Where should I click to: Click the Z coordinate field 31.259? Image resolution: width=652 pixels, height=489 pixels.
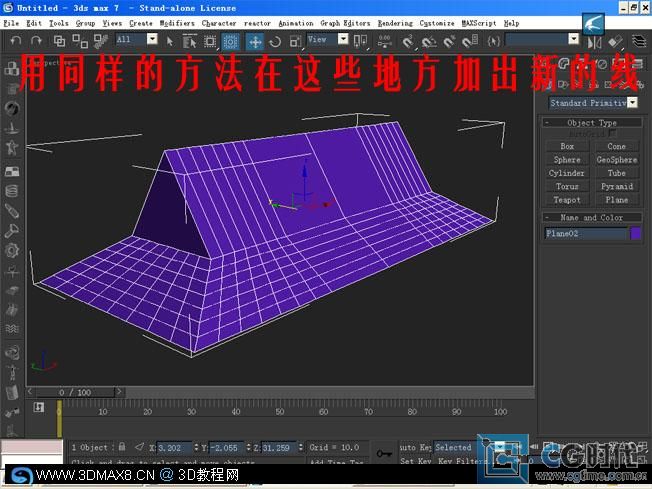[x=279, y=448]
